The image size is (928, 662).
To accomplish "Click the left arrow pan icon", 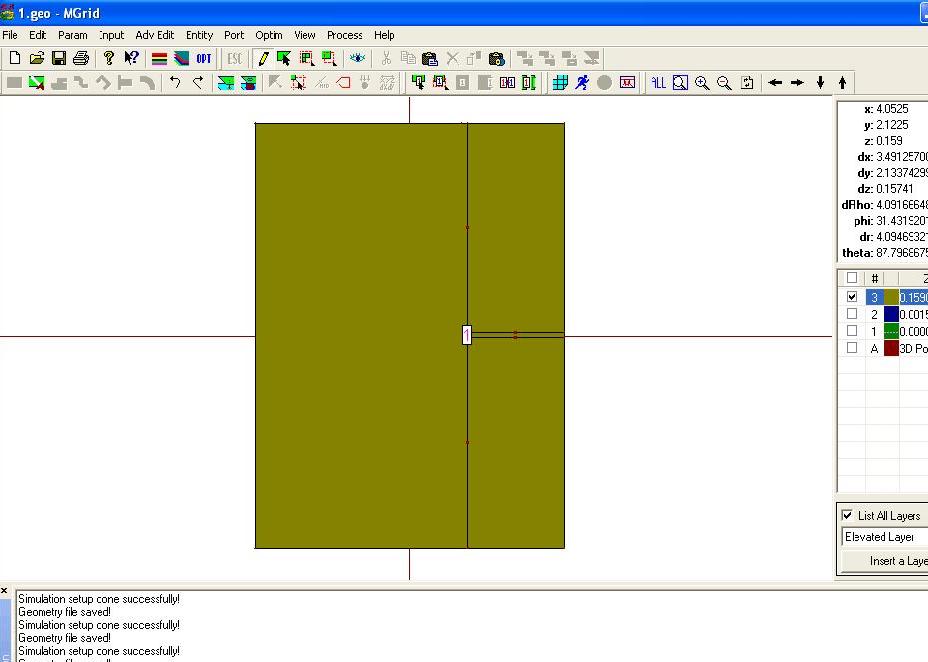I will [775, 83].
